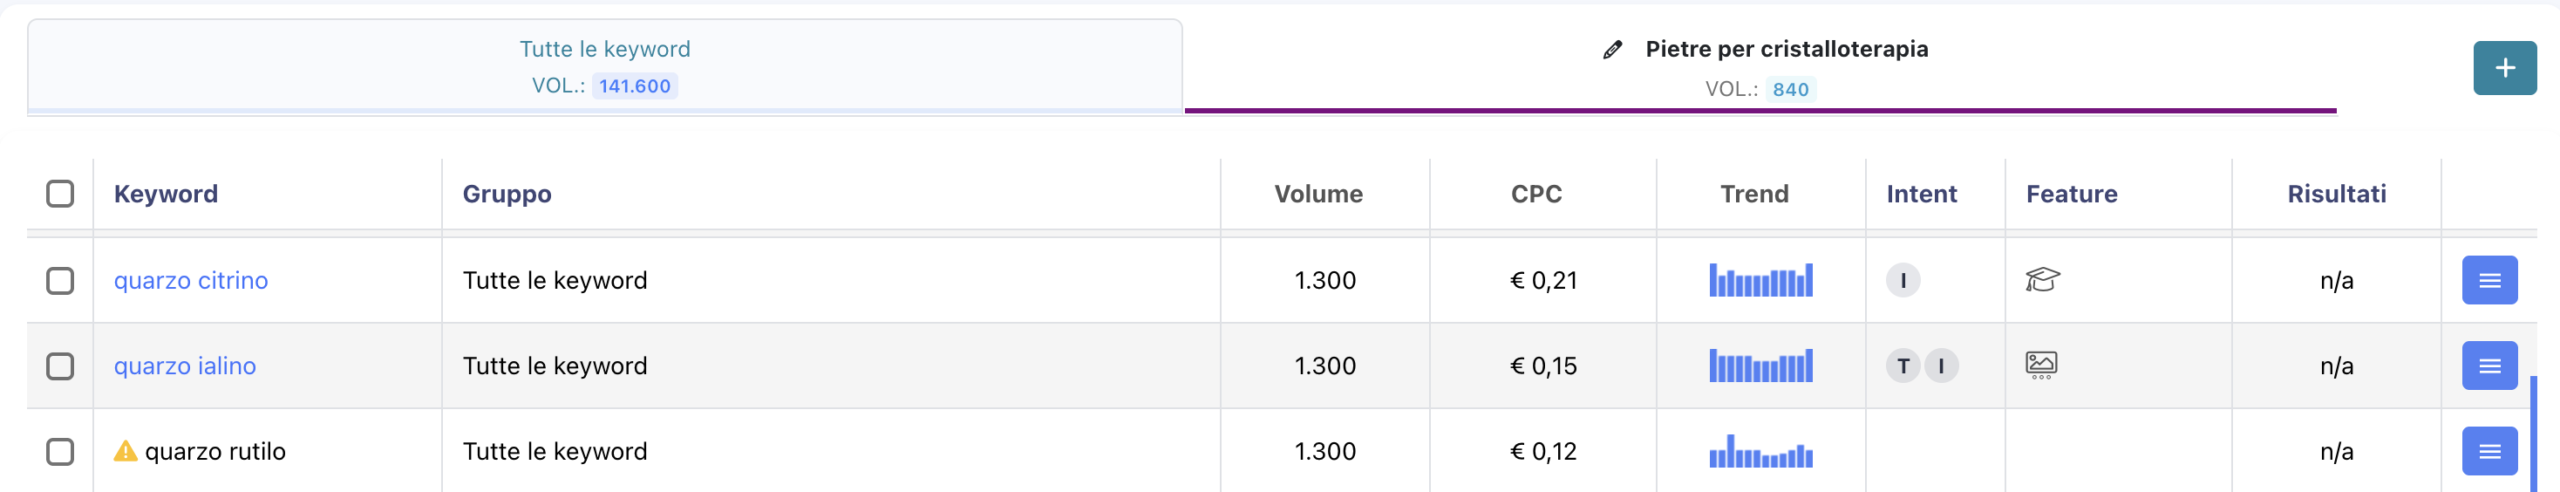The width and height of the screenshot is (2560, 492).
Task: Tick the quarzo rutilo row checkbox
Action: (x=60, y=452)
